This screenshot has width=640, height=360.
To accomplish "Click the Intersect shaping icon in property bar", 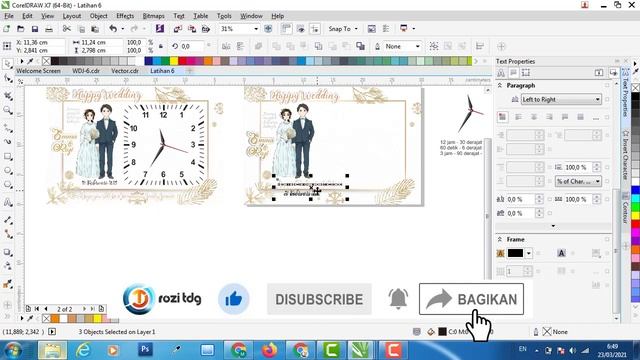I will tap(304, 46).
